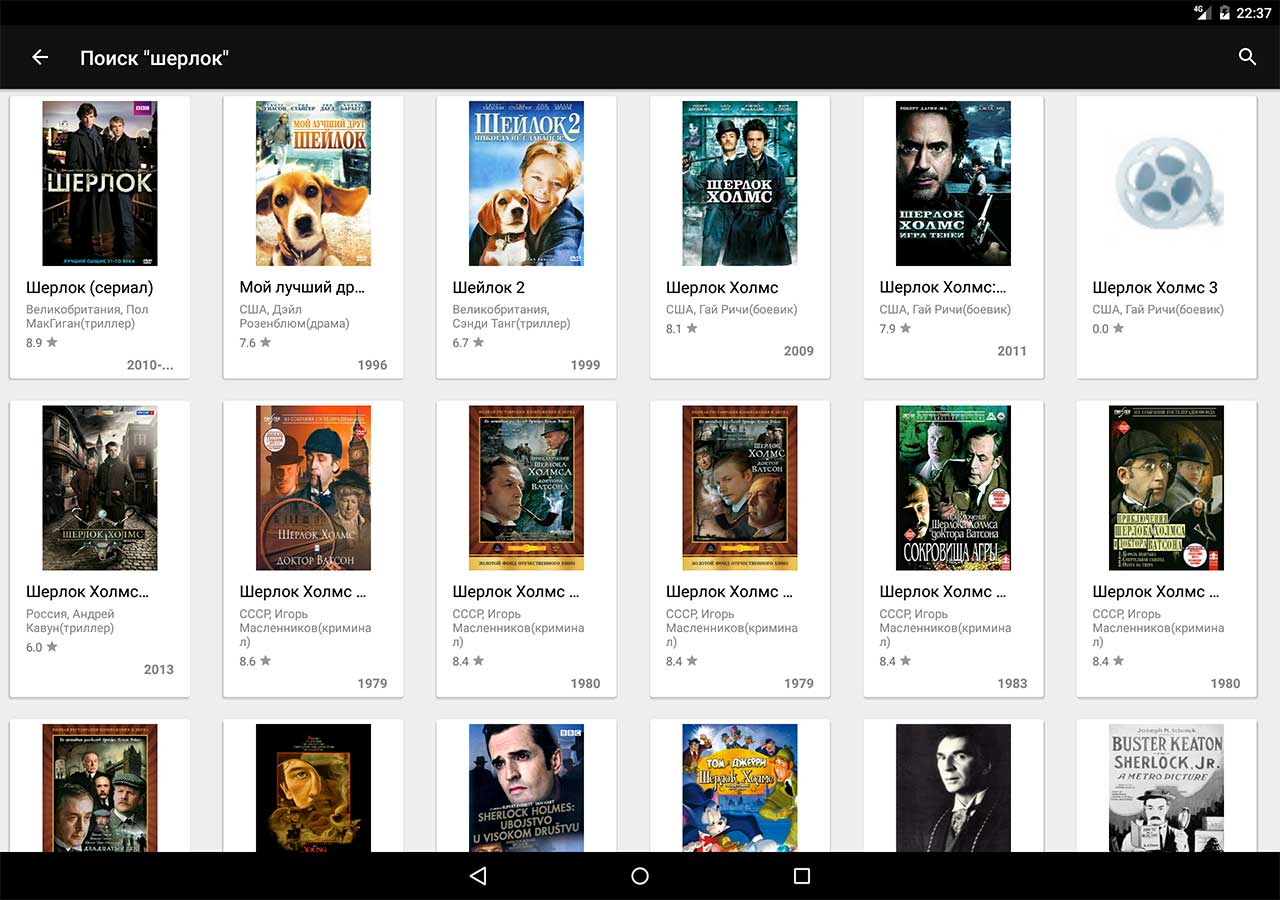Open the BBC Шерлок series poster

click(x=100, y=183)
